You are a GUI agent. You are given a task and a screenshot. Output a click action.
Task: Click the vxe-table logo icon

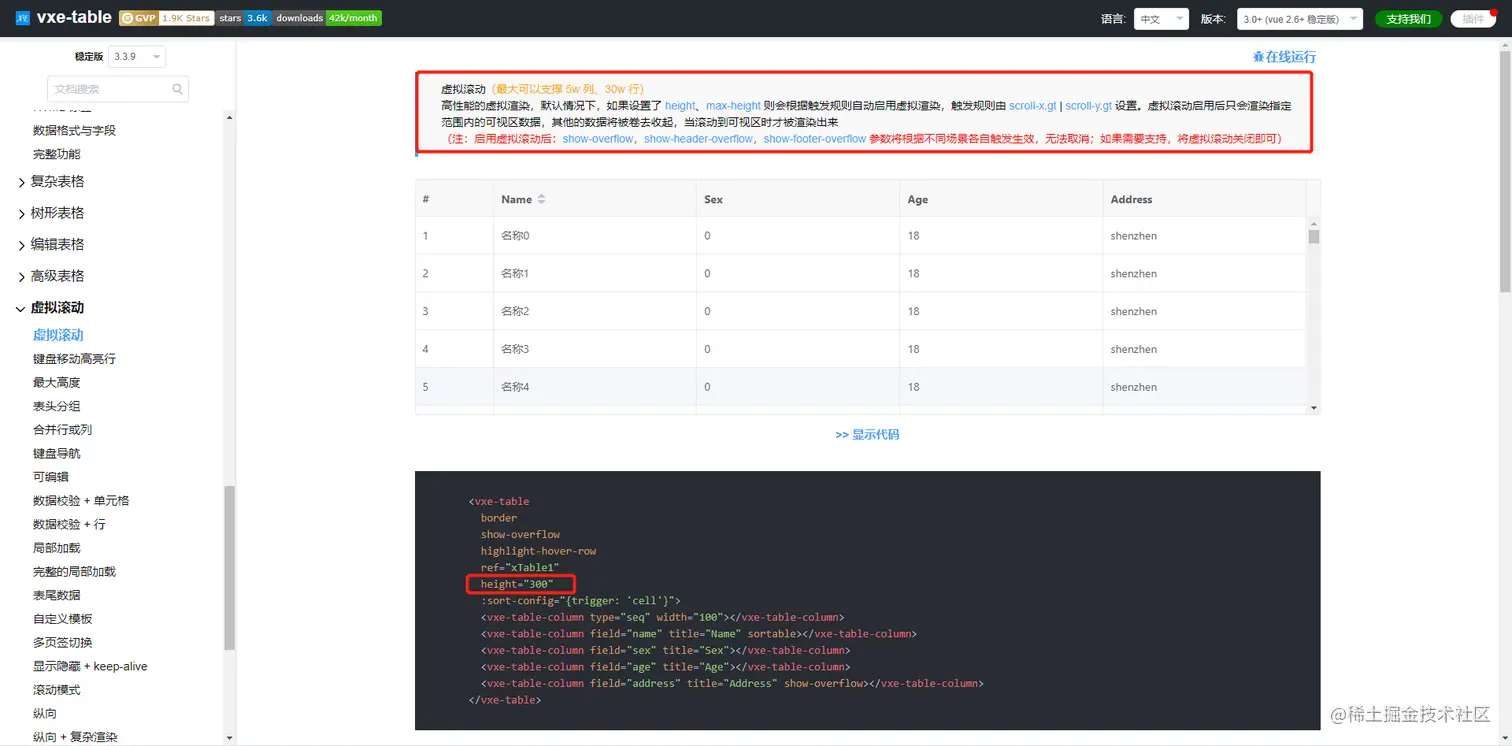point(23,18)
